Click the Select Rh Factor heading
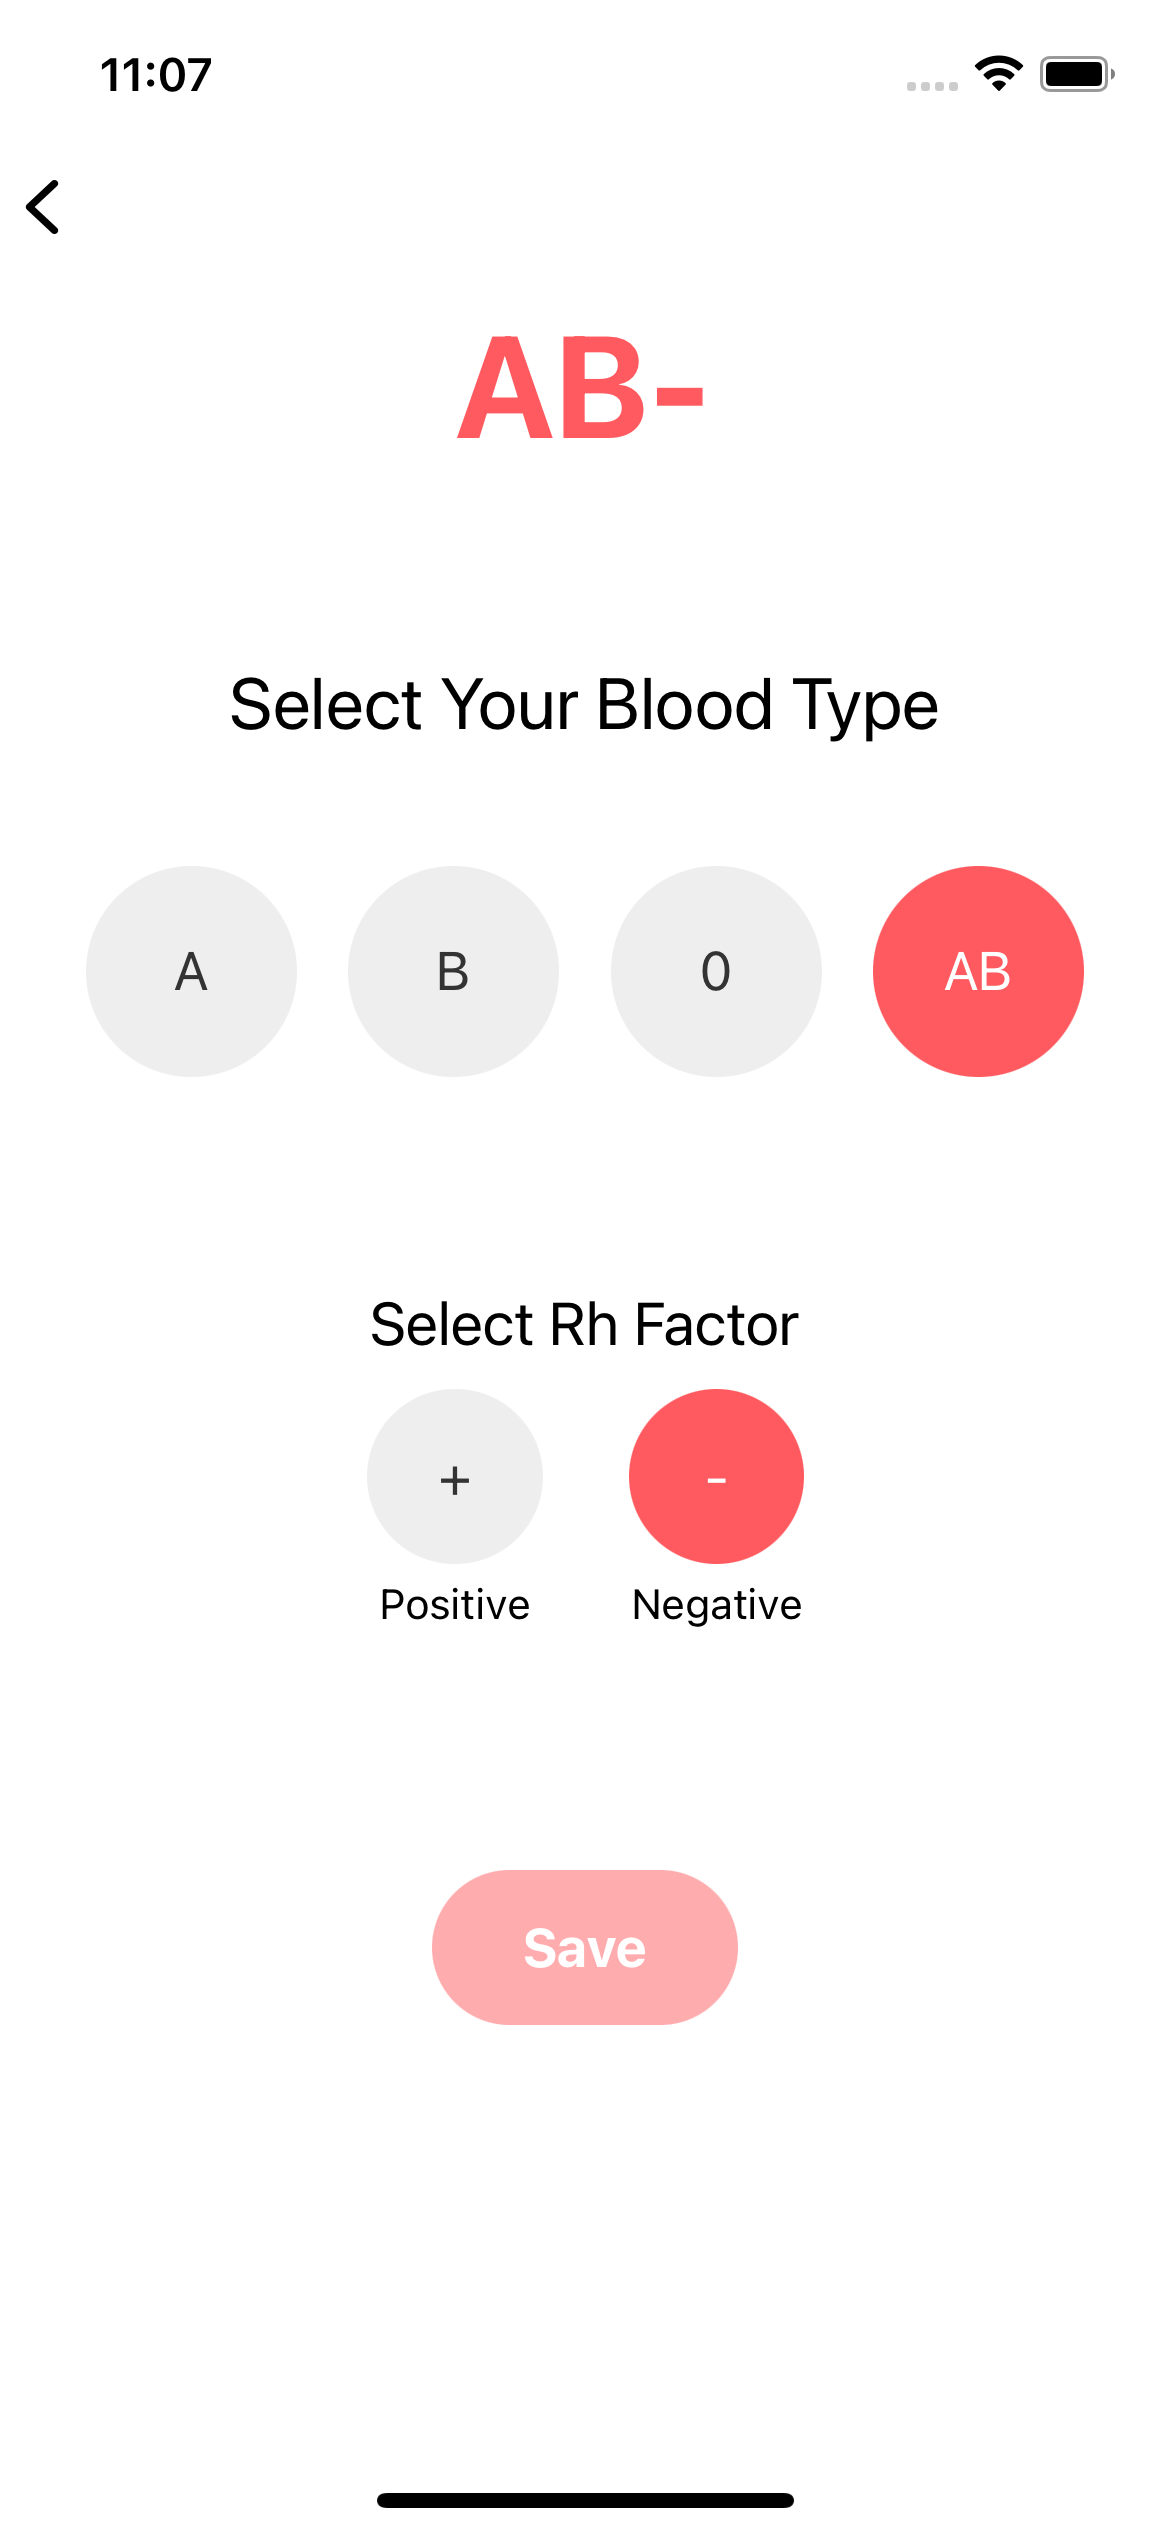Screen dimensions: 1170x2532 [x=584, y=1325]
